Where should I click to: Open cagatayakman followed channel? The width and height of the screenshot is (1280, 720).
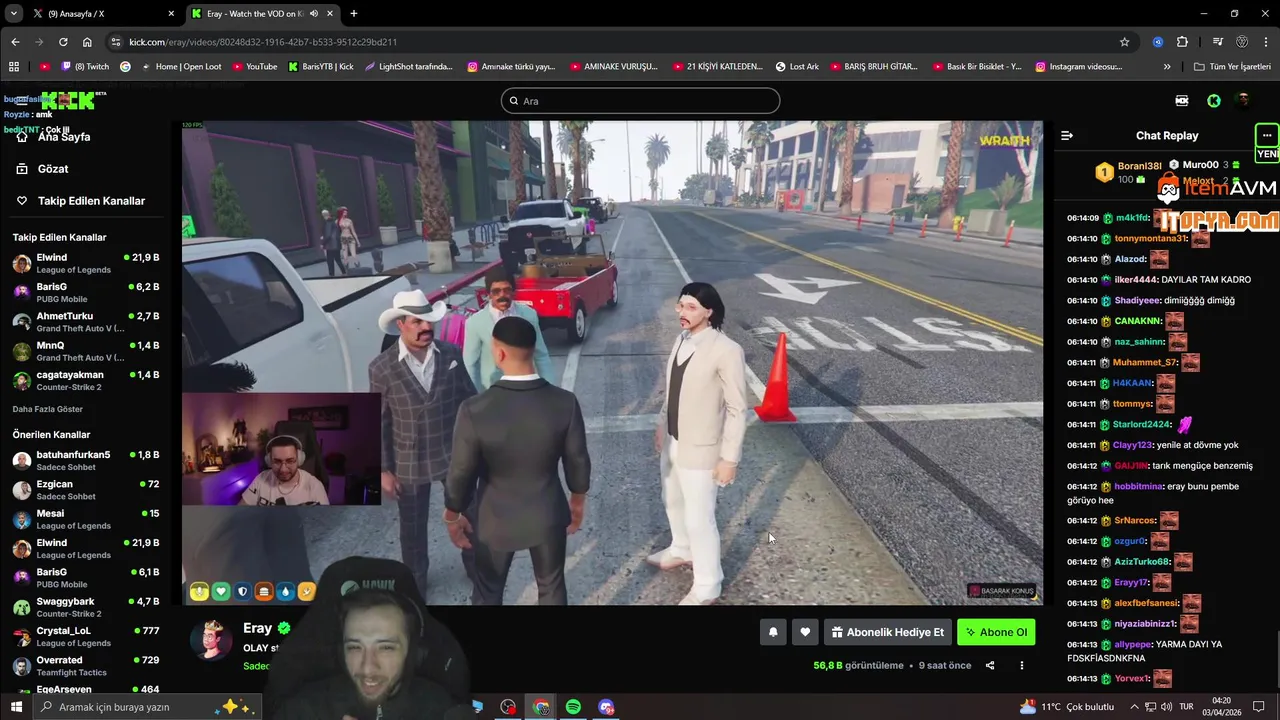[88, 381]
